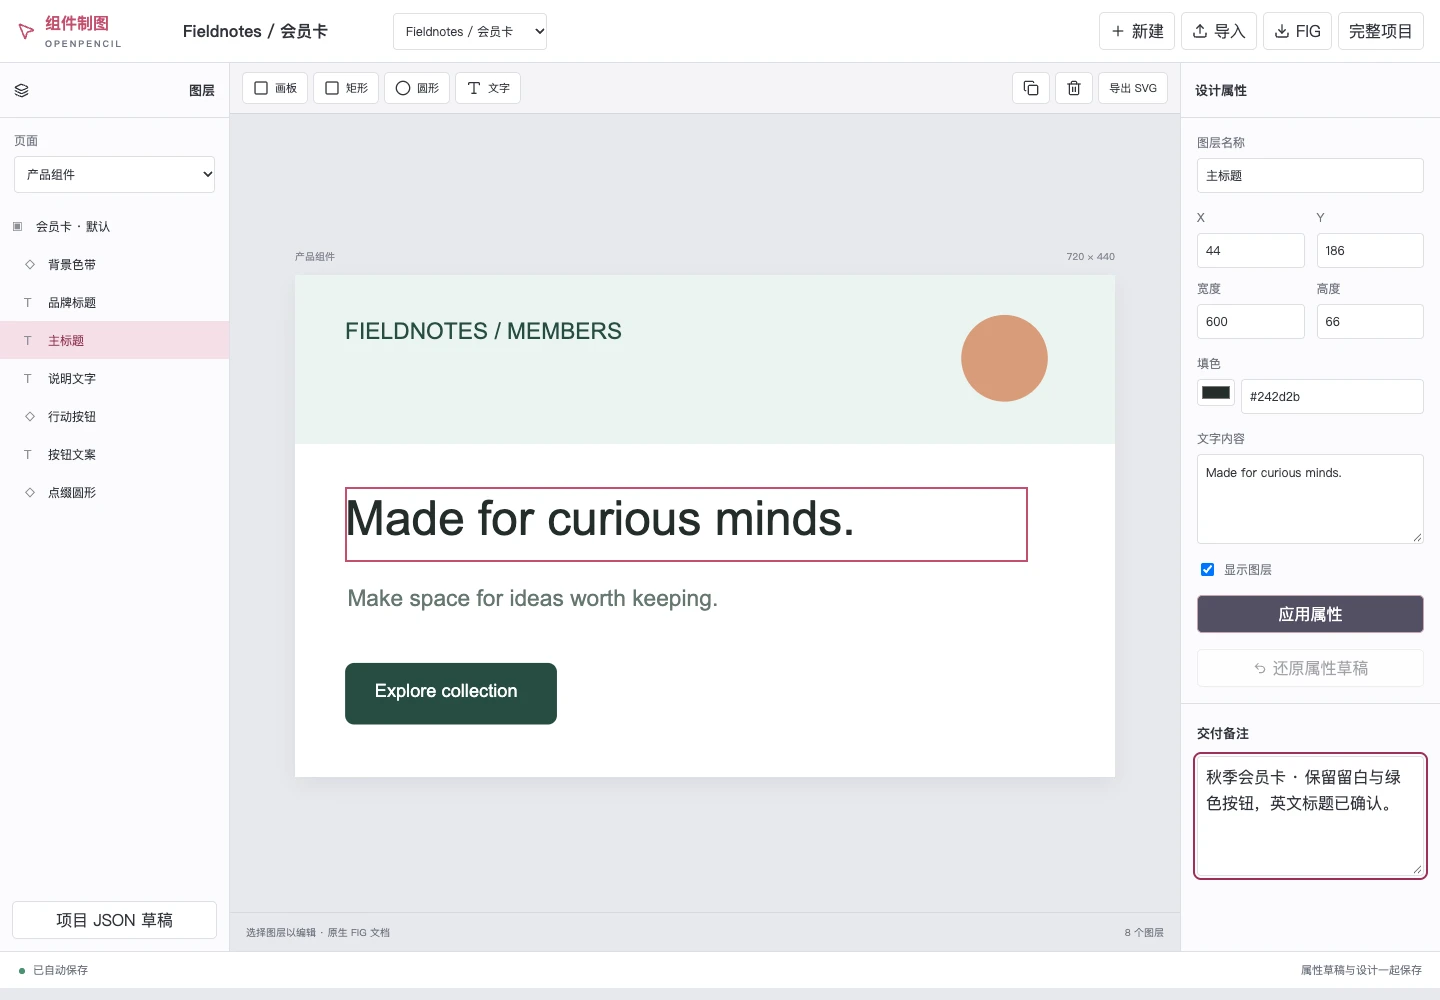This screenshot has width=1440, height=1000.
Task: Click the OpenPencil logo icon
Action: [26, 32]
